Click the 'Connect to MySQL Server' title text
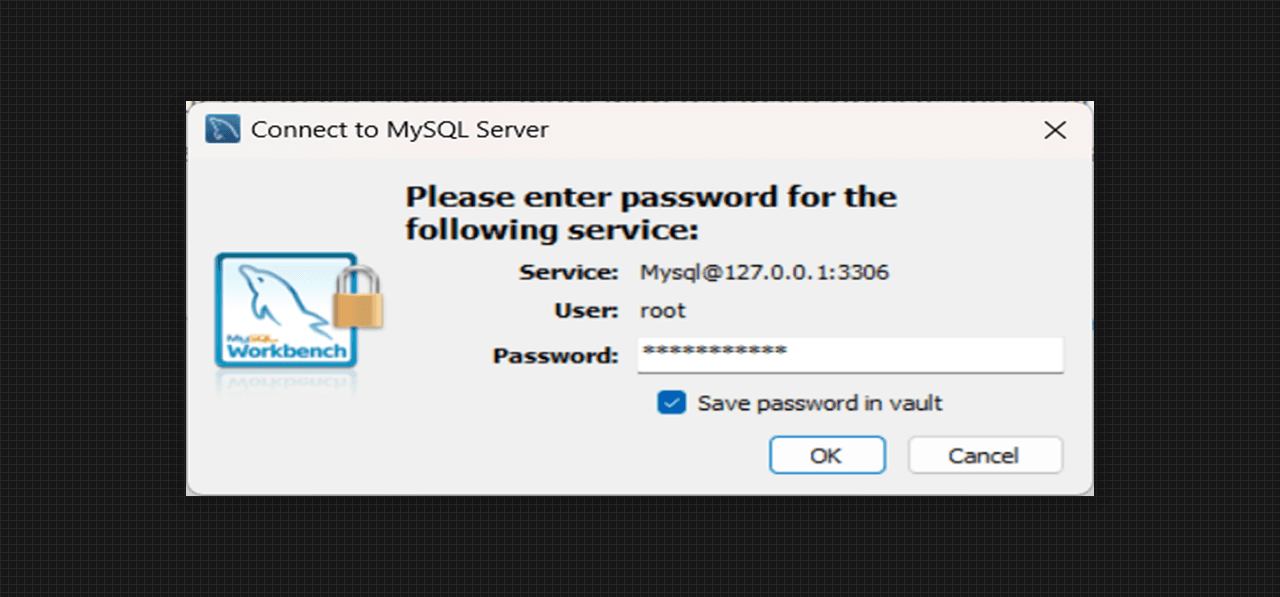1280x597 pixels. [x=399, y=130]
